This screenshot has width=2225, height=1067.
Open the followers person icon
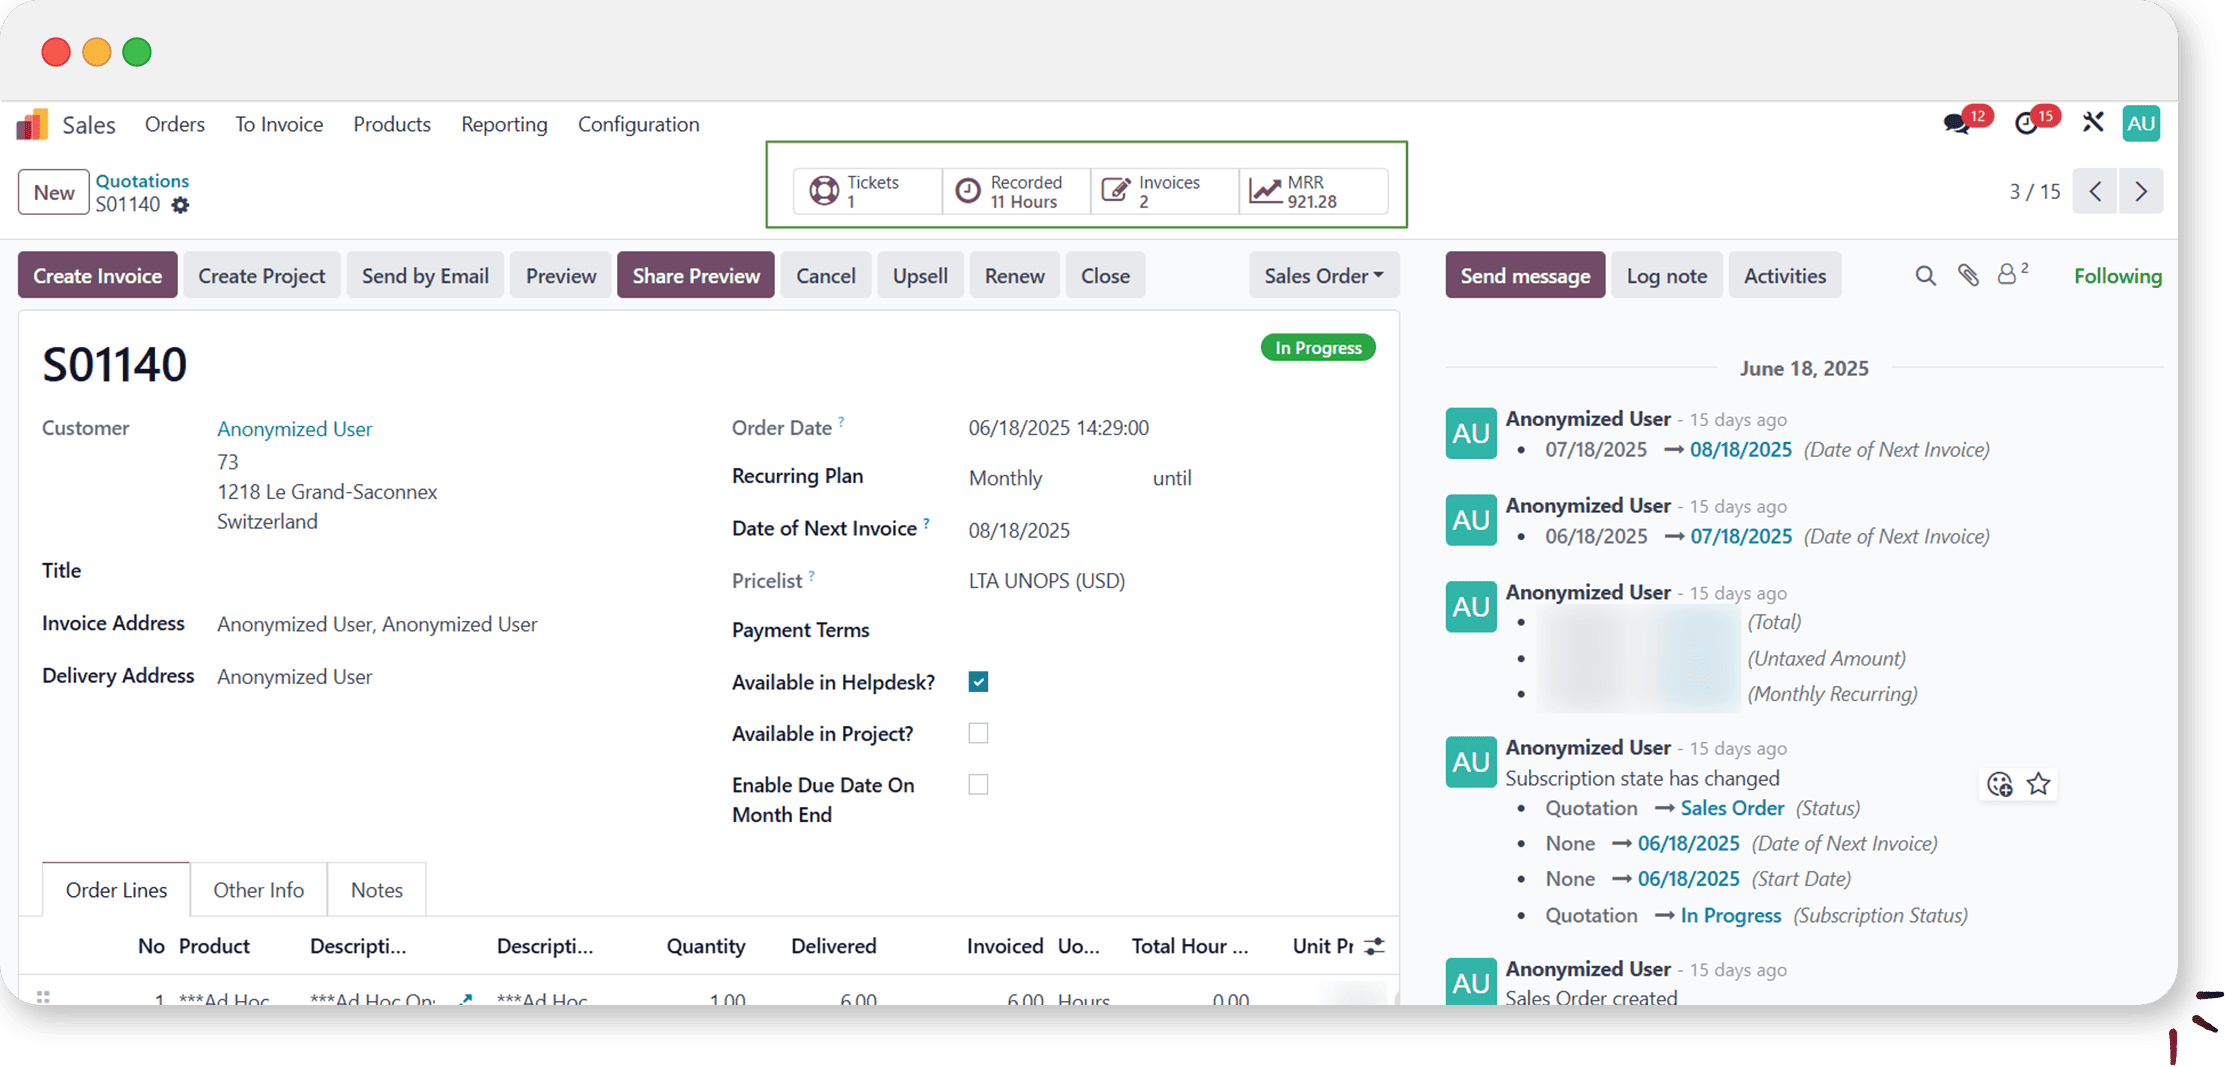tap(2008, 275)
